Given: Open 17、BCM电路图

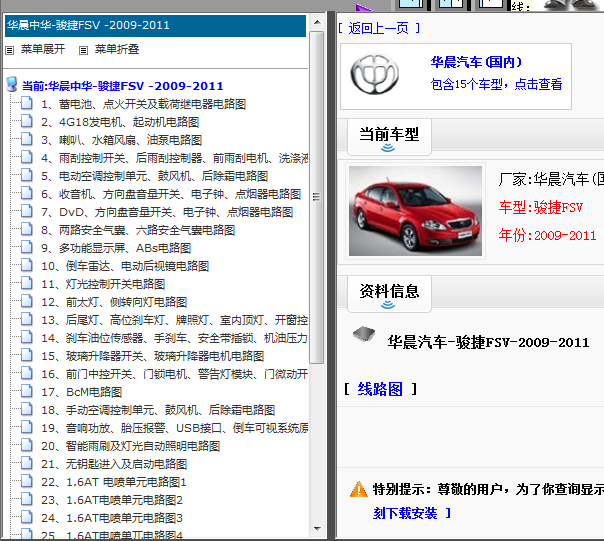Looking at the screenshot, I should click(82, 392).
